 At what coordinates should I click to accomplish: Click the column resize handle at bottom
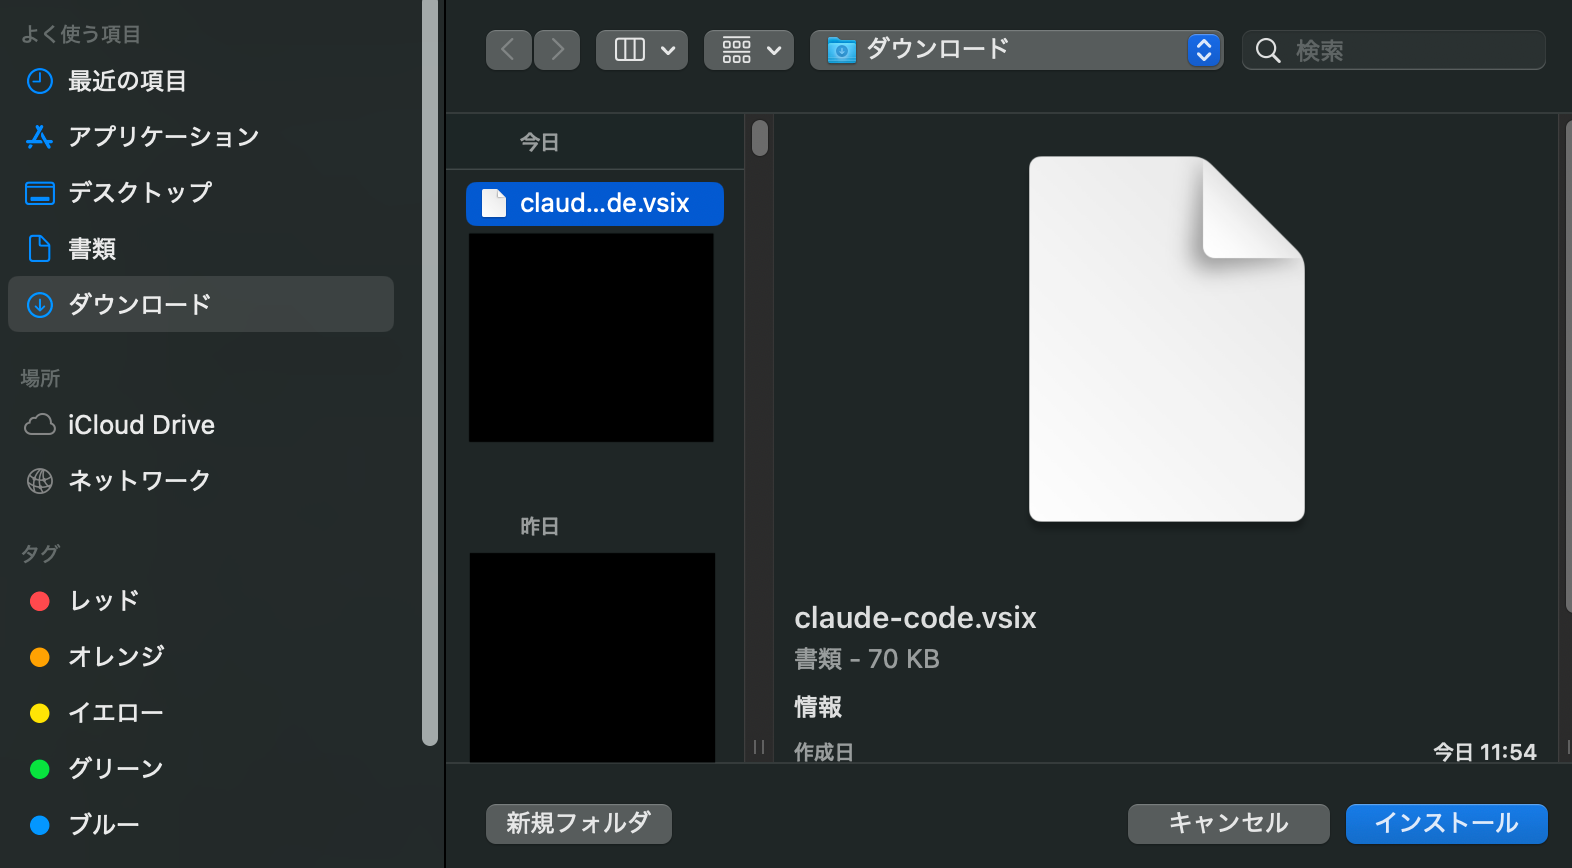coord(759,747)
